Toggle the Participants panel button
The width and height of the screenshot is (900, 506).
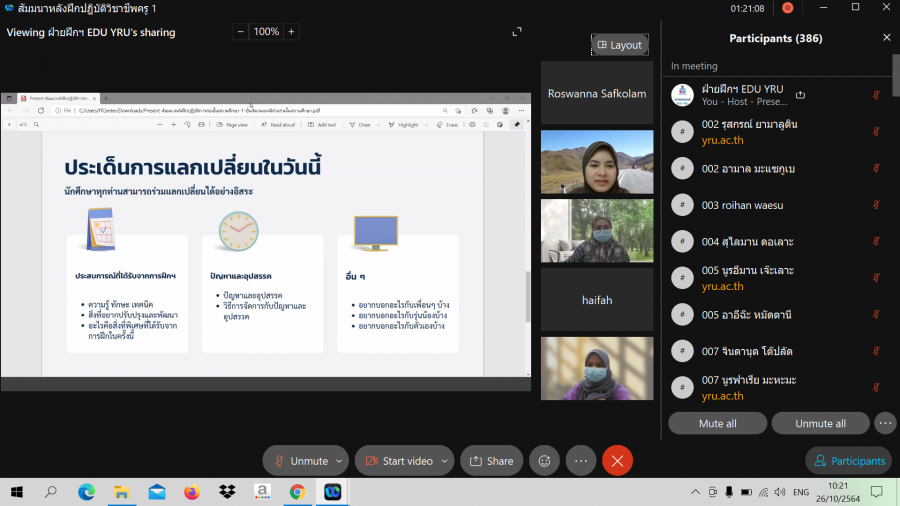coord(849,460)
